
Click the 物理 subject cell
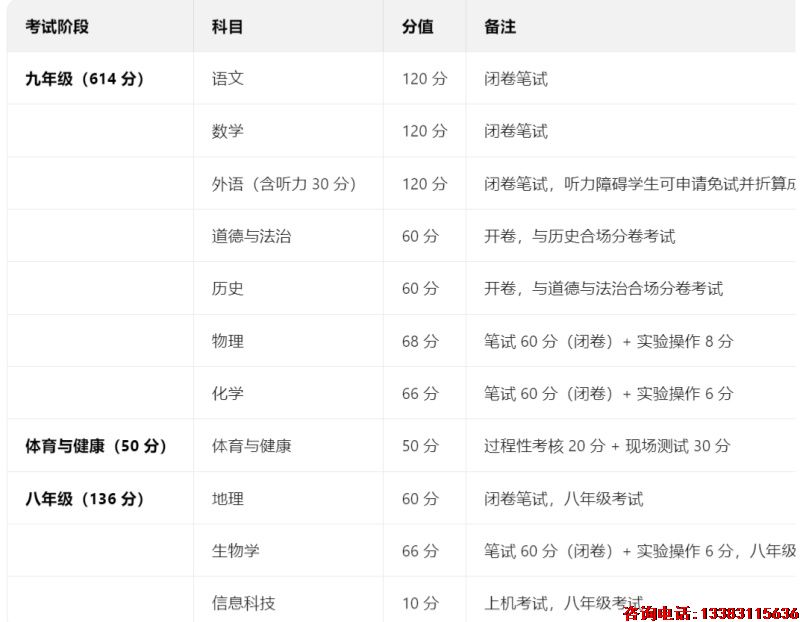coord(222,340)
